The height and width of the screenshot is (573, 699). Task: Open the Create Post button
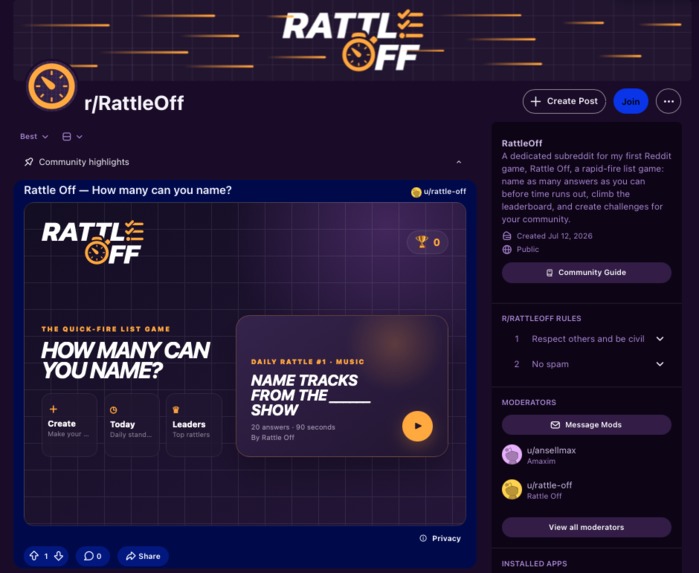pos(564,101)
